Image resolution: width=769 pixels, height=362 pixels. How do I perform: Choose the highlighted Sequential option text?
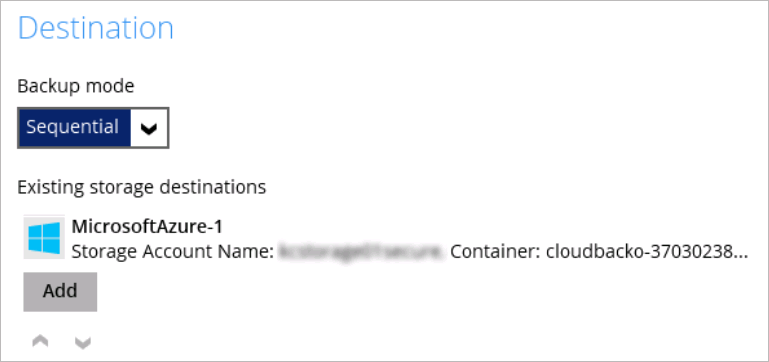[73, 127]
